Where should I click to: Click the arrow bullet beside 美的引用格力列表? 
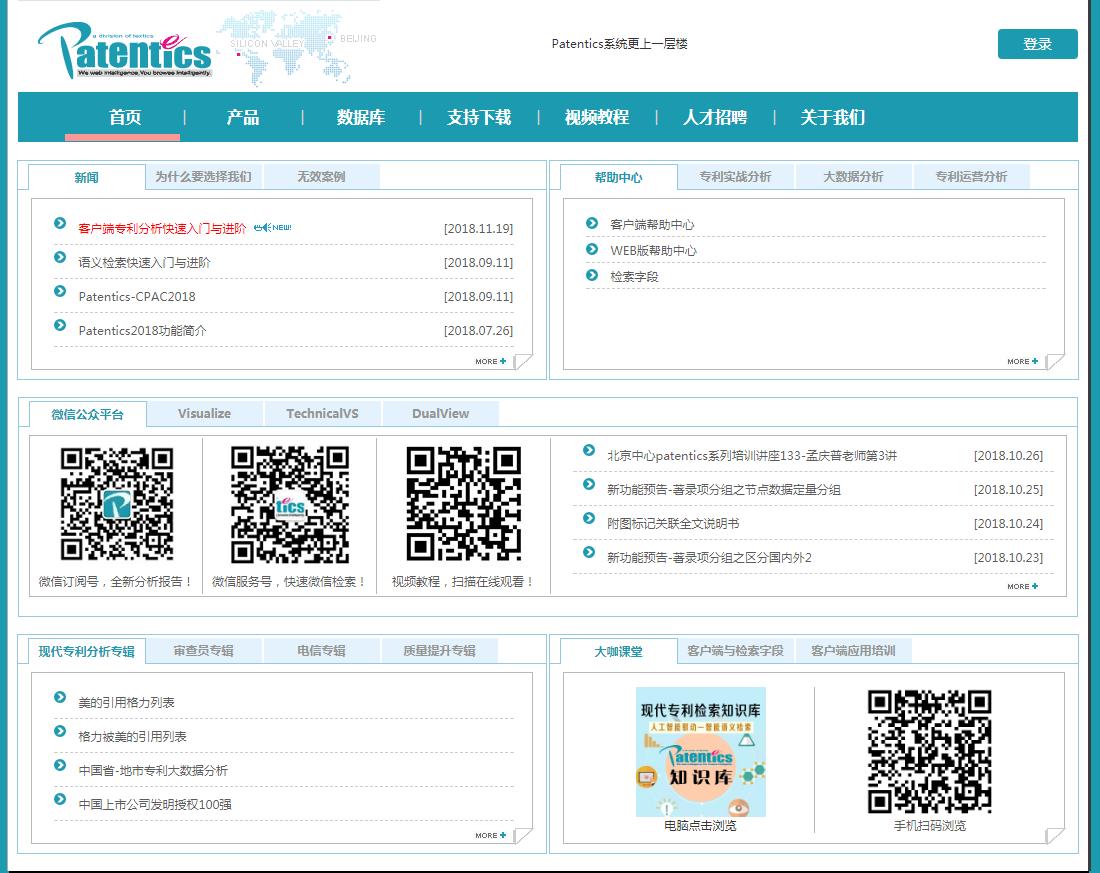60,698
